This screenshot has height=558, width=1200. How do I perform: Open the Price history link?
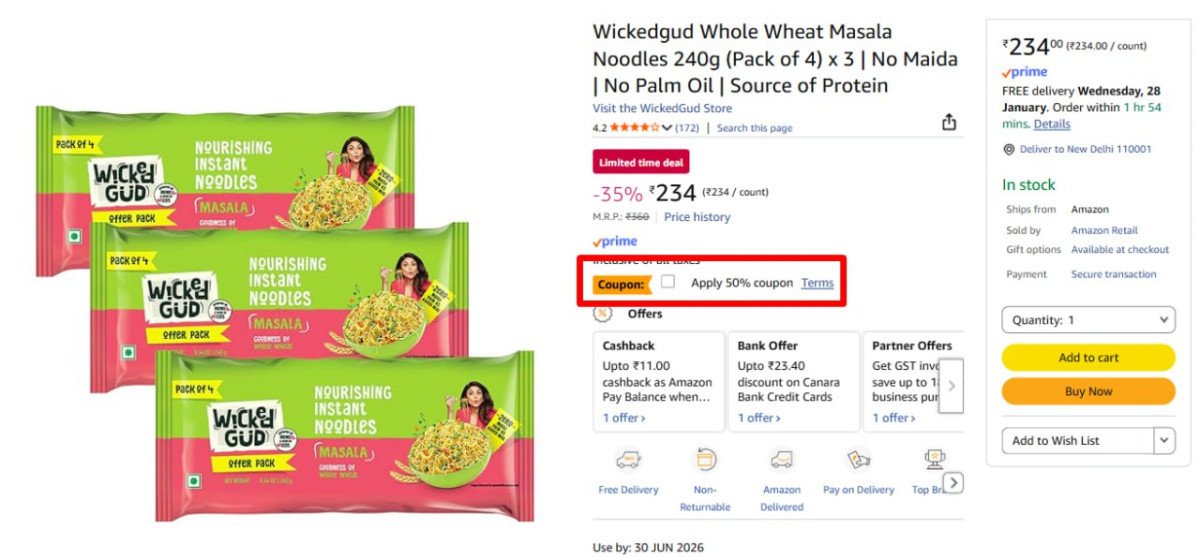(697, 217)
